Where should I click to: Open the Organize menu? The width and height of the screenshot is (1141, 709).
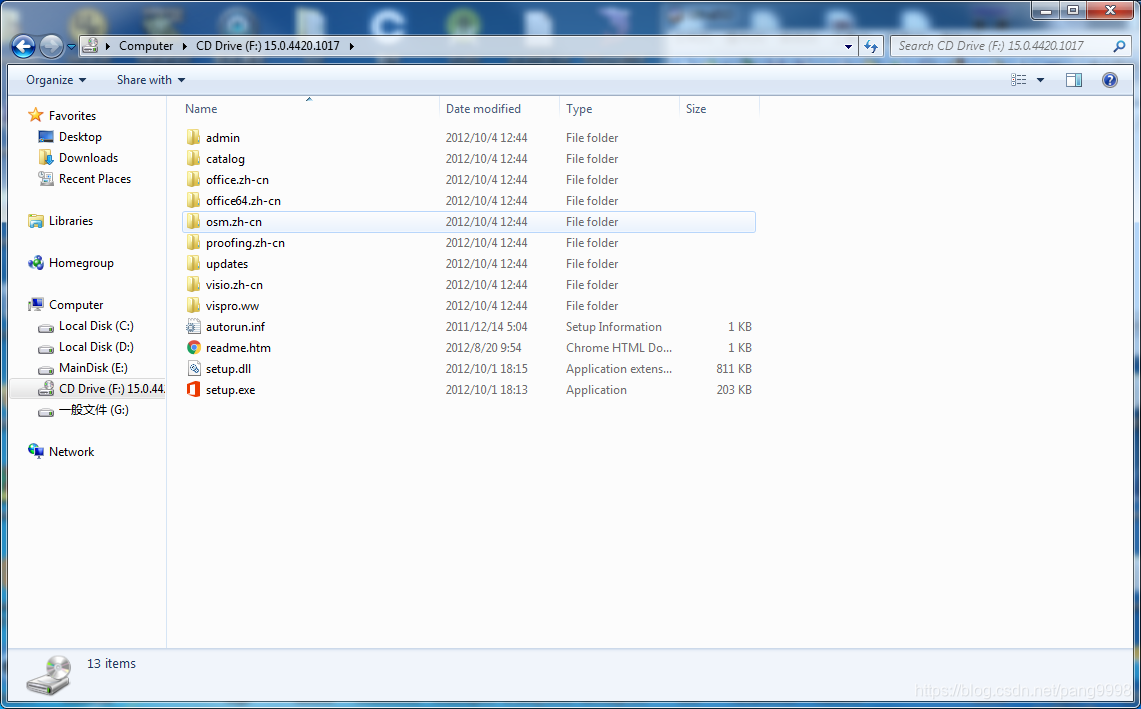(x=56, y=79)
